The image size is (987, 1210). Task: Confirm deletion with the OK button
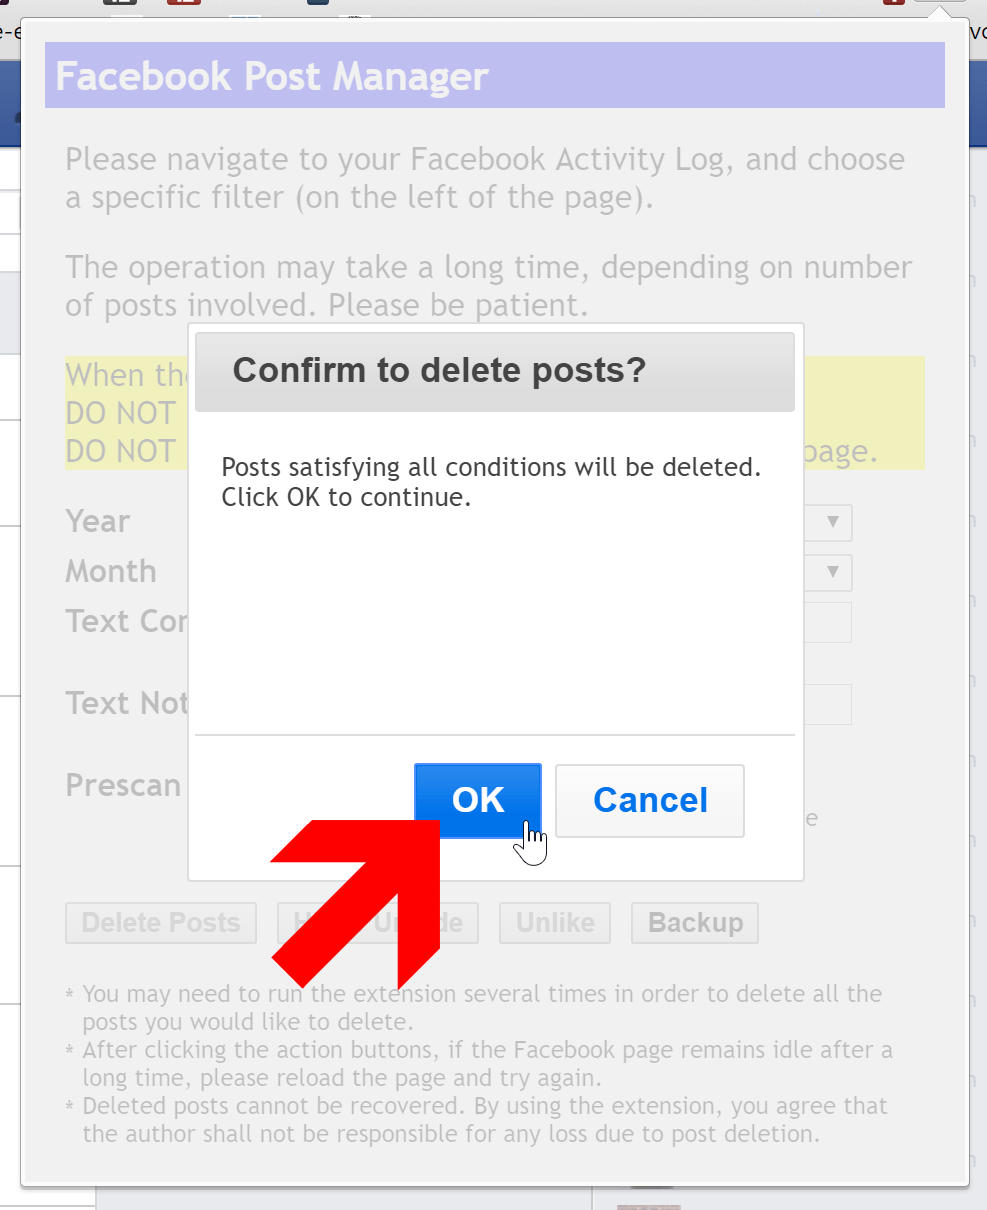pyautogui.click(x=478, y=800)
